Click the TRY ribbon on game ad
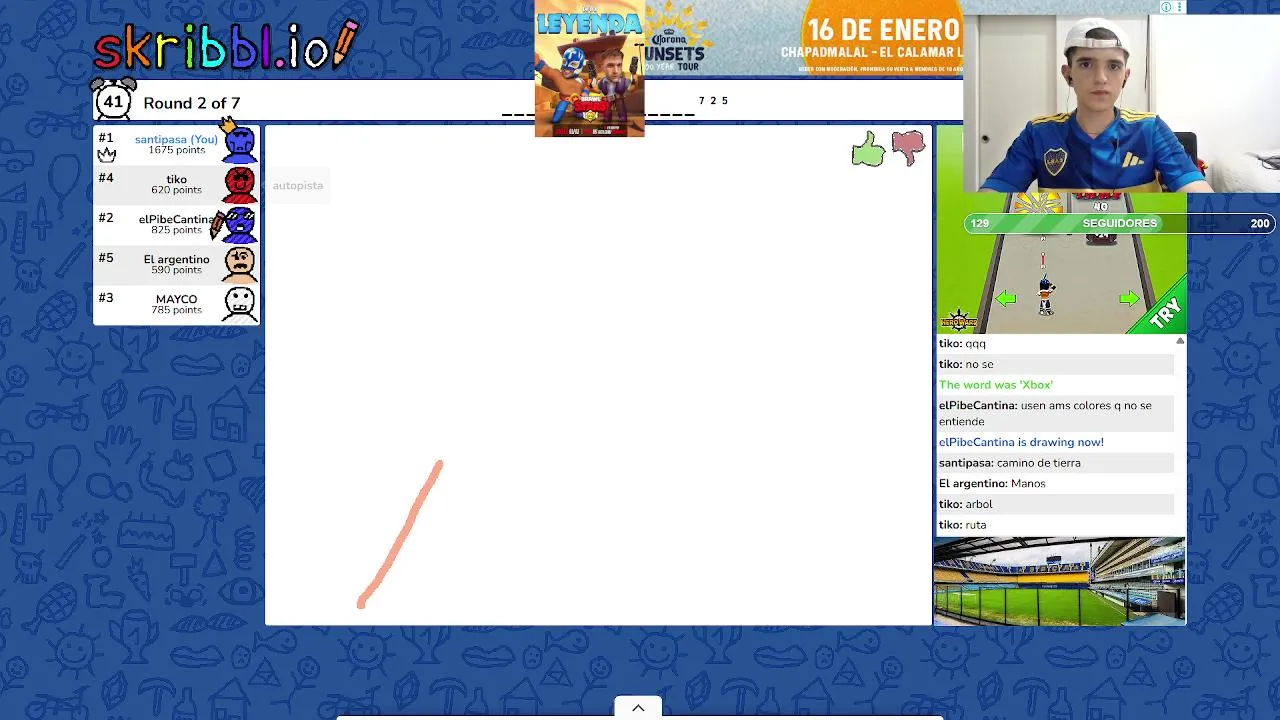Image resolution: width=1280 pixels, height=720 pixels. tap(1165, 313)
